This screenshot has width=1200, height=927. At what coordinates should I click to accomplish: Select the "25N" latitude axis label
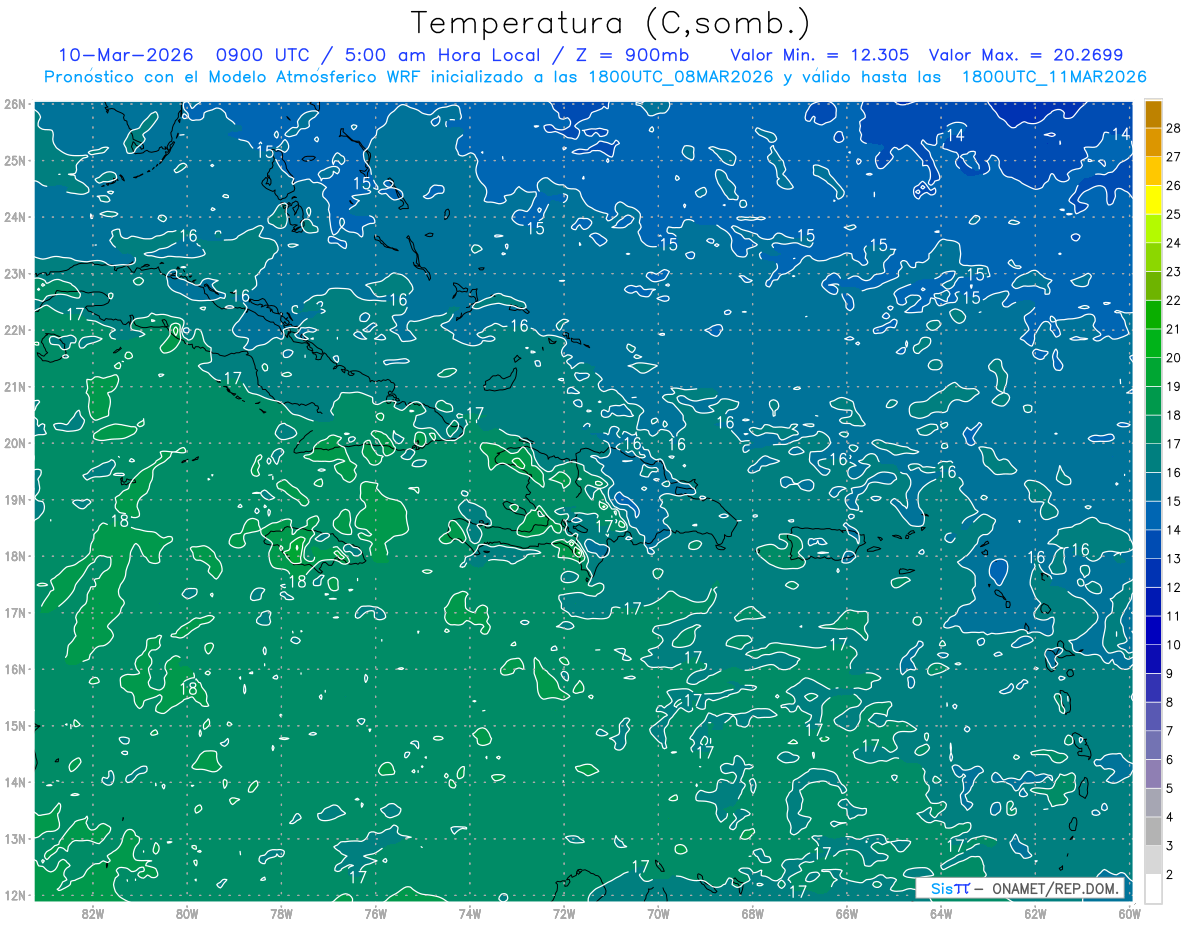(15, 160)
